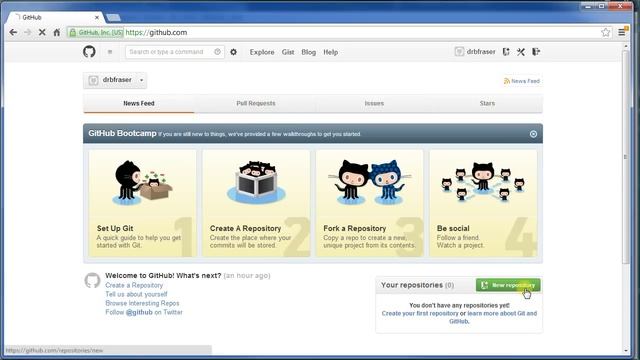This screenshot has height=360, width=640.
Task: Expand the drbfraser account context dropdown
Action: 115,80
